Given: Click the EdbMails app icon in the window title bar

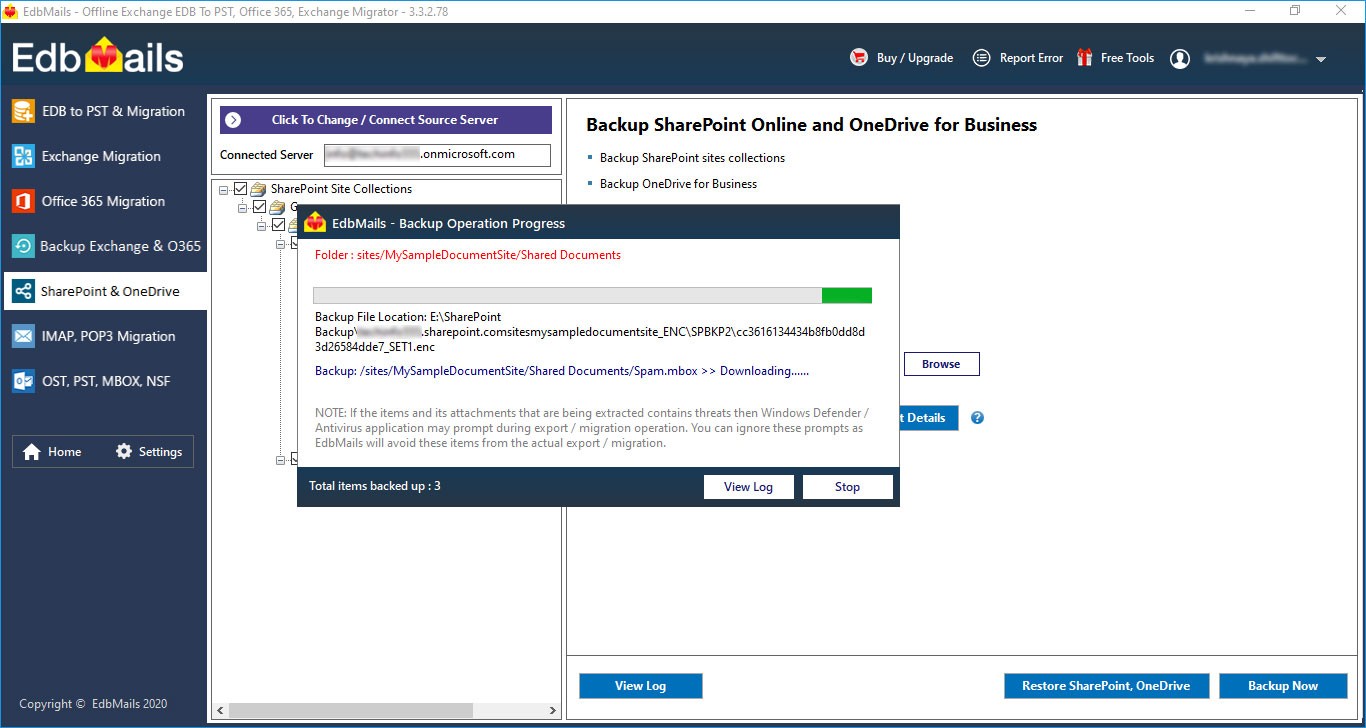Looking at the screenshot, I should pos(10,11).
